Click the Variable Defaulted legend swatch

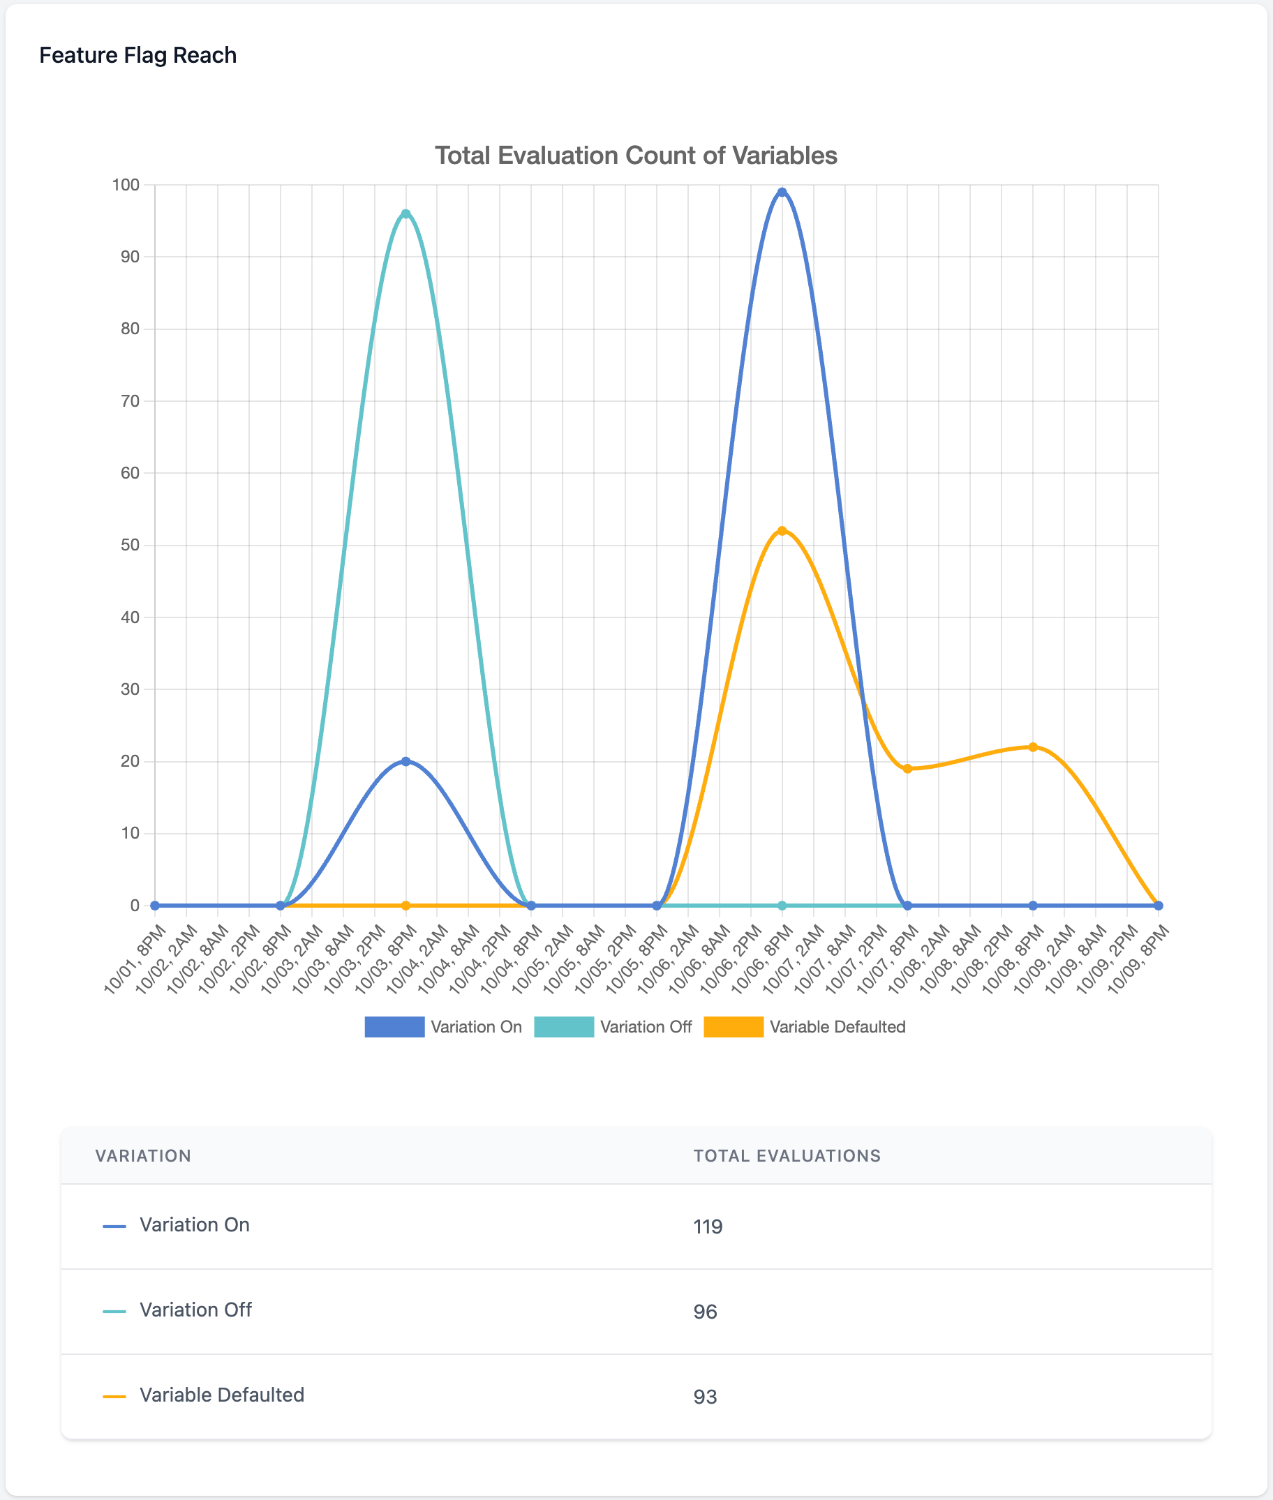(734, 1026)
